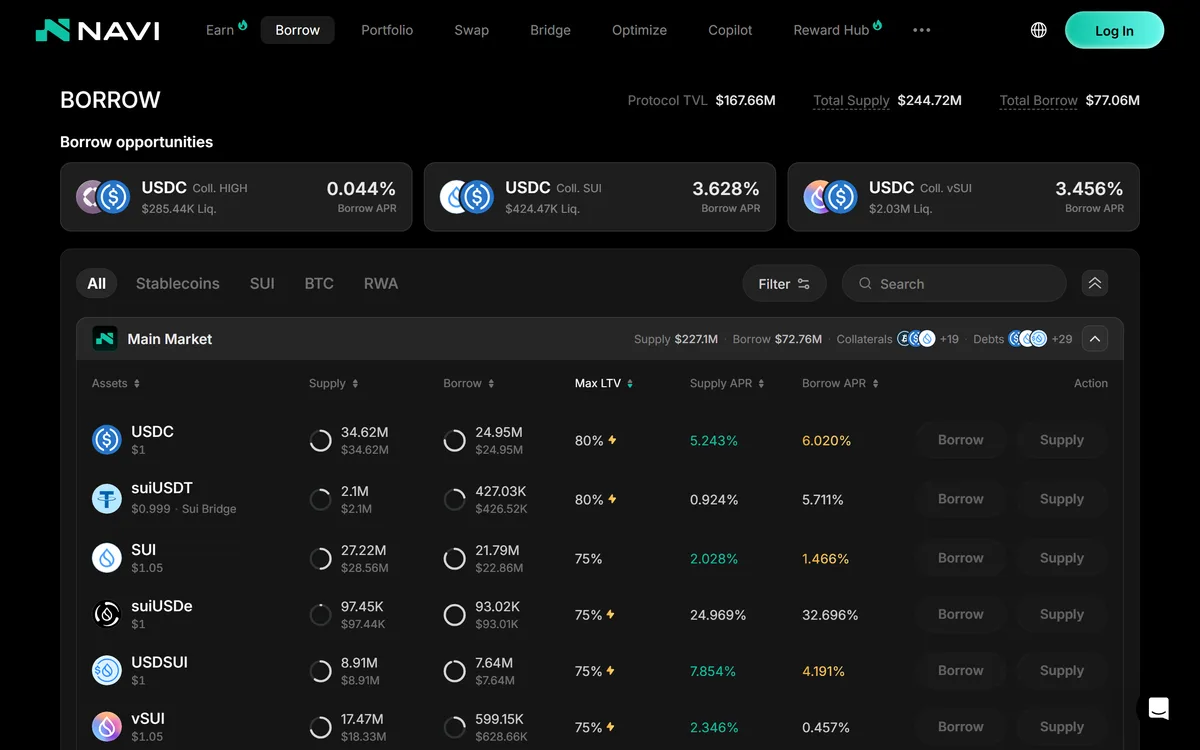Click the USDSUI token icon
This screenshot has width=1200, height=750.
coord(107,670)
